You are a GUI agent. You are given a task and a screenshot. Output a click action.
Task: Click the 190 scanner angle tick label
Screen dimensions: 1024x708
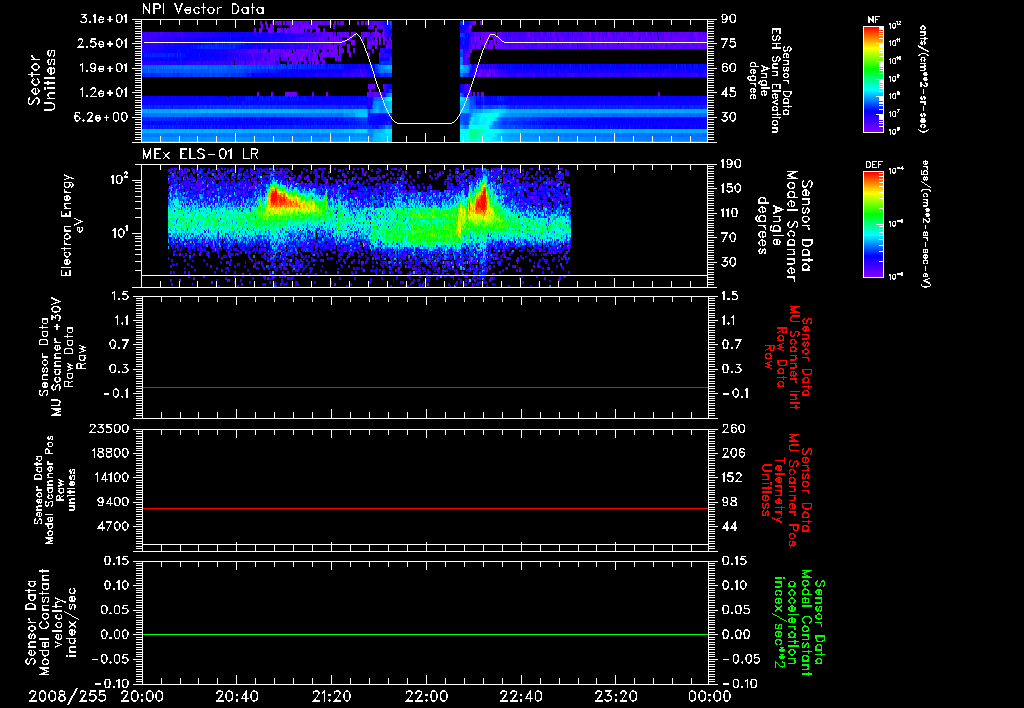pyautogui.click(x=731, y=164)
